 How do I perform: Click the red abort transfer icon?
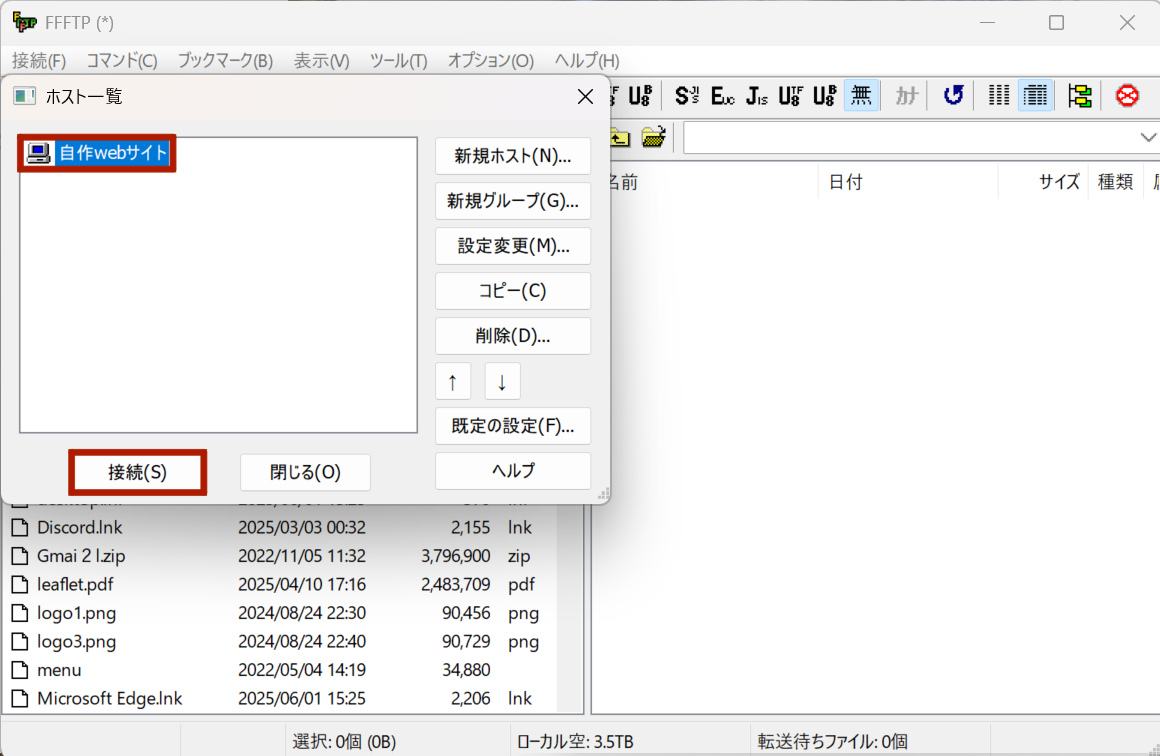point(1127,96)
